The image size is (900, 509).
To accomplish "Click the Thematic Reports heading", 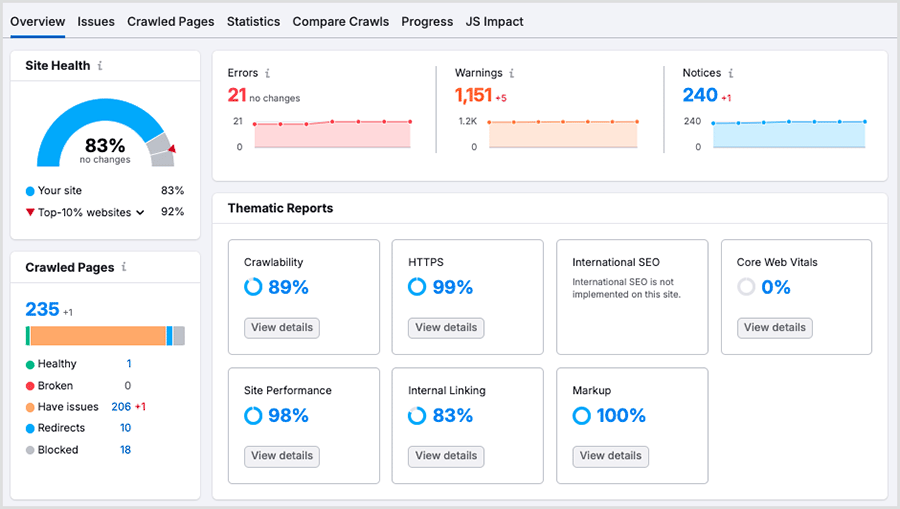I will click(280, 208).
